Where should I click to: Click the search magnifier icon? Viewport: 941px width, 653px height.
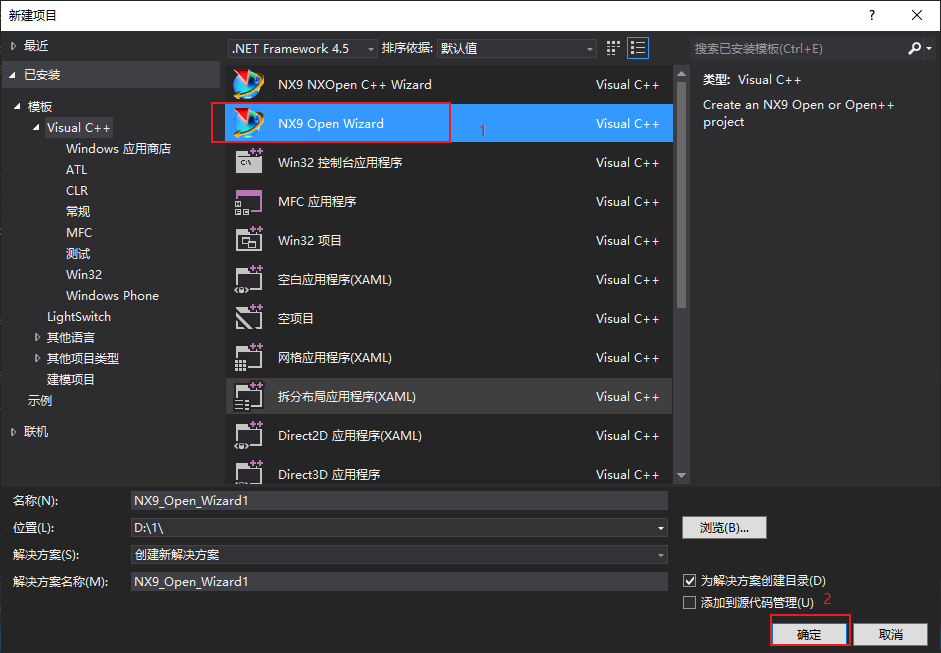(x=914, y=48)
